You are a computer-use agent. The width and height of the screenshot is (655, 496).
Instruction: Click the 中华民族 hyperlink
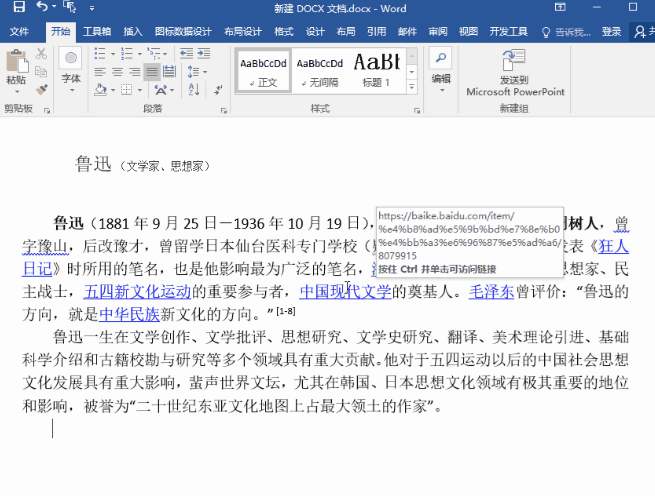[x=129, y=314]
